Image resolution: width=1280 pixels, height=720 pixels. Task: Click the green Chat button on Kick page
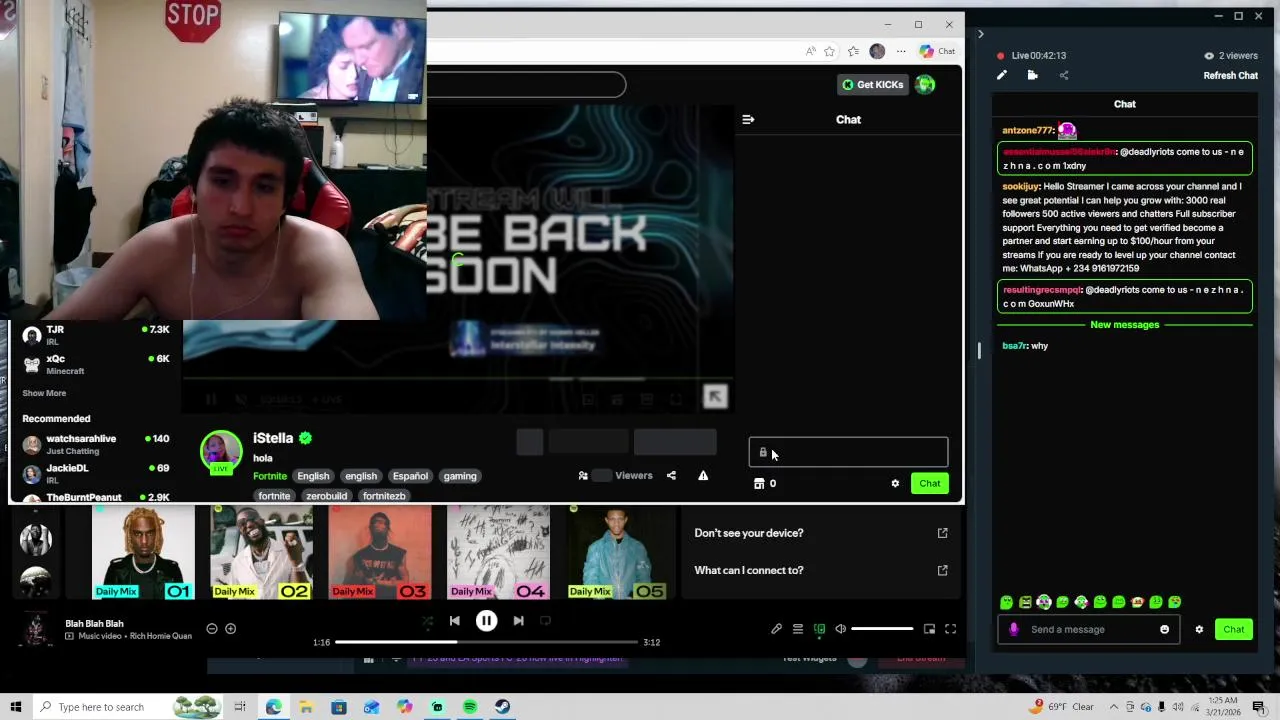click(x=930, y=484)
